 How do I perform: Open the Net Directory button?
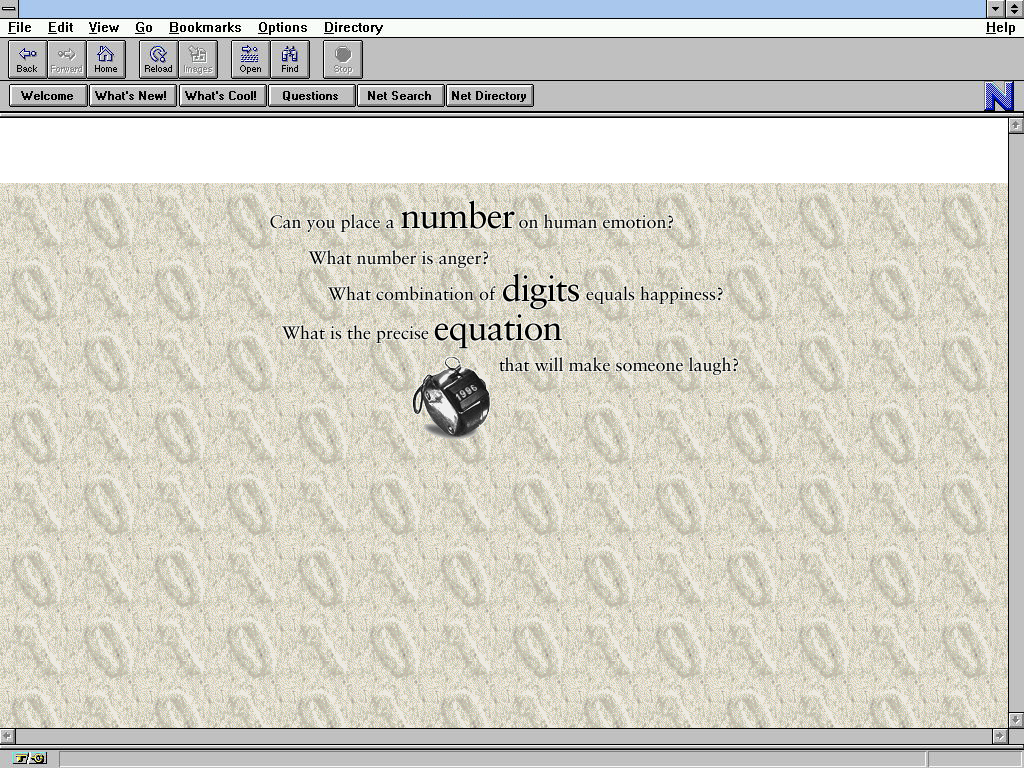coord(489,96)
